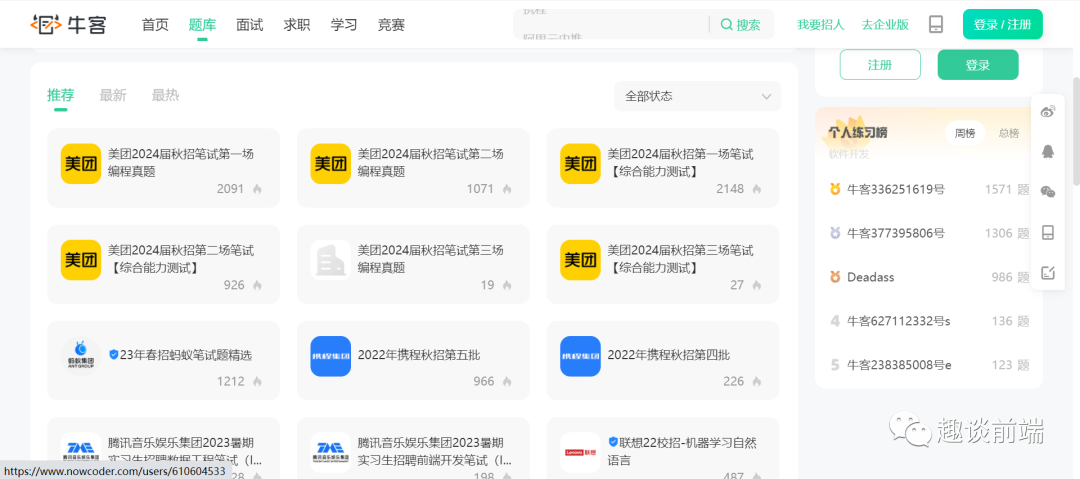Viewport: 1080px width, 479px height.
Task: Select the 推荐 tab
Action: (61, 95)
